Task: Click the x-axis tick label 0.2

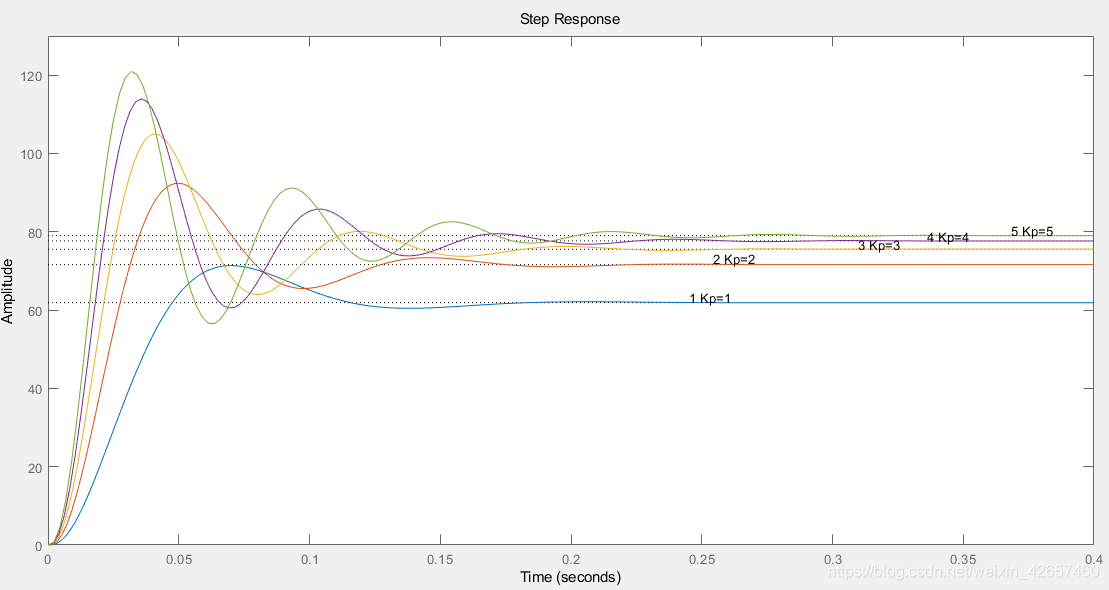Action: click(x=571, y=560)
